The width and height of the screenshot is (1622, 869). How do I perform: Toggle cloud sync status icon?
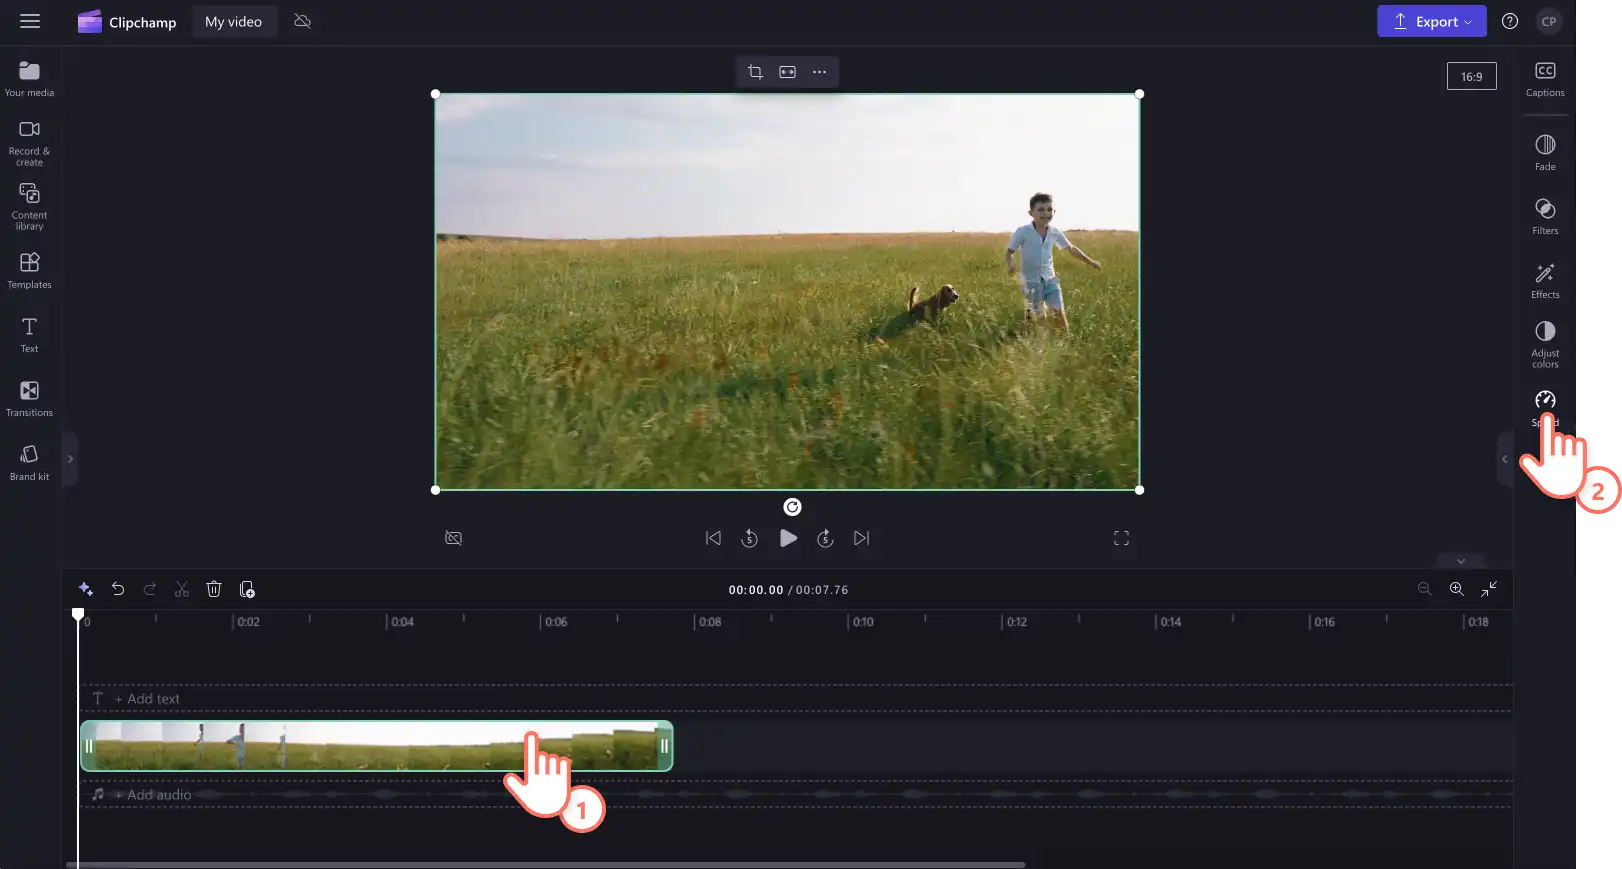[x=302, y=21]
